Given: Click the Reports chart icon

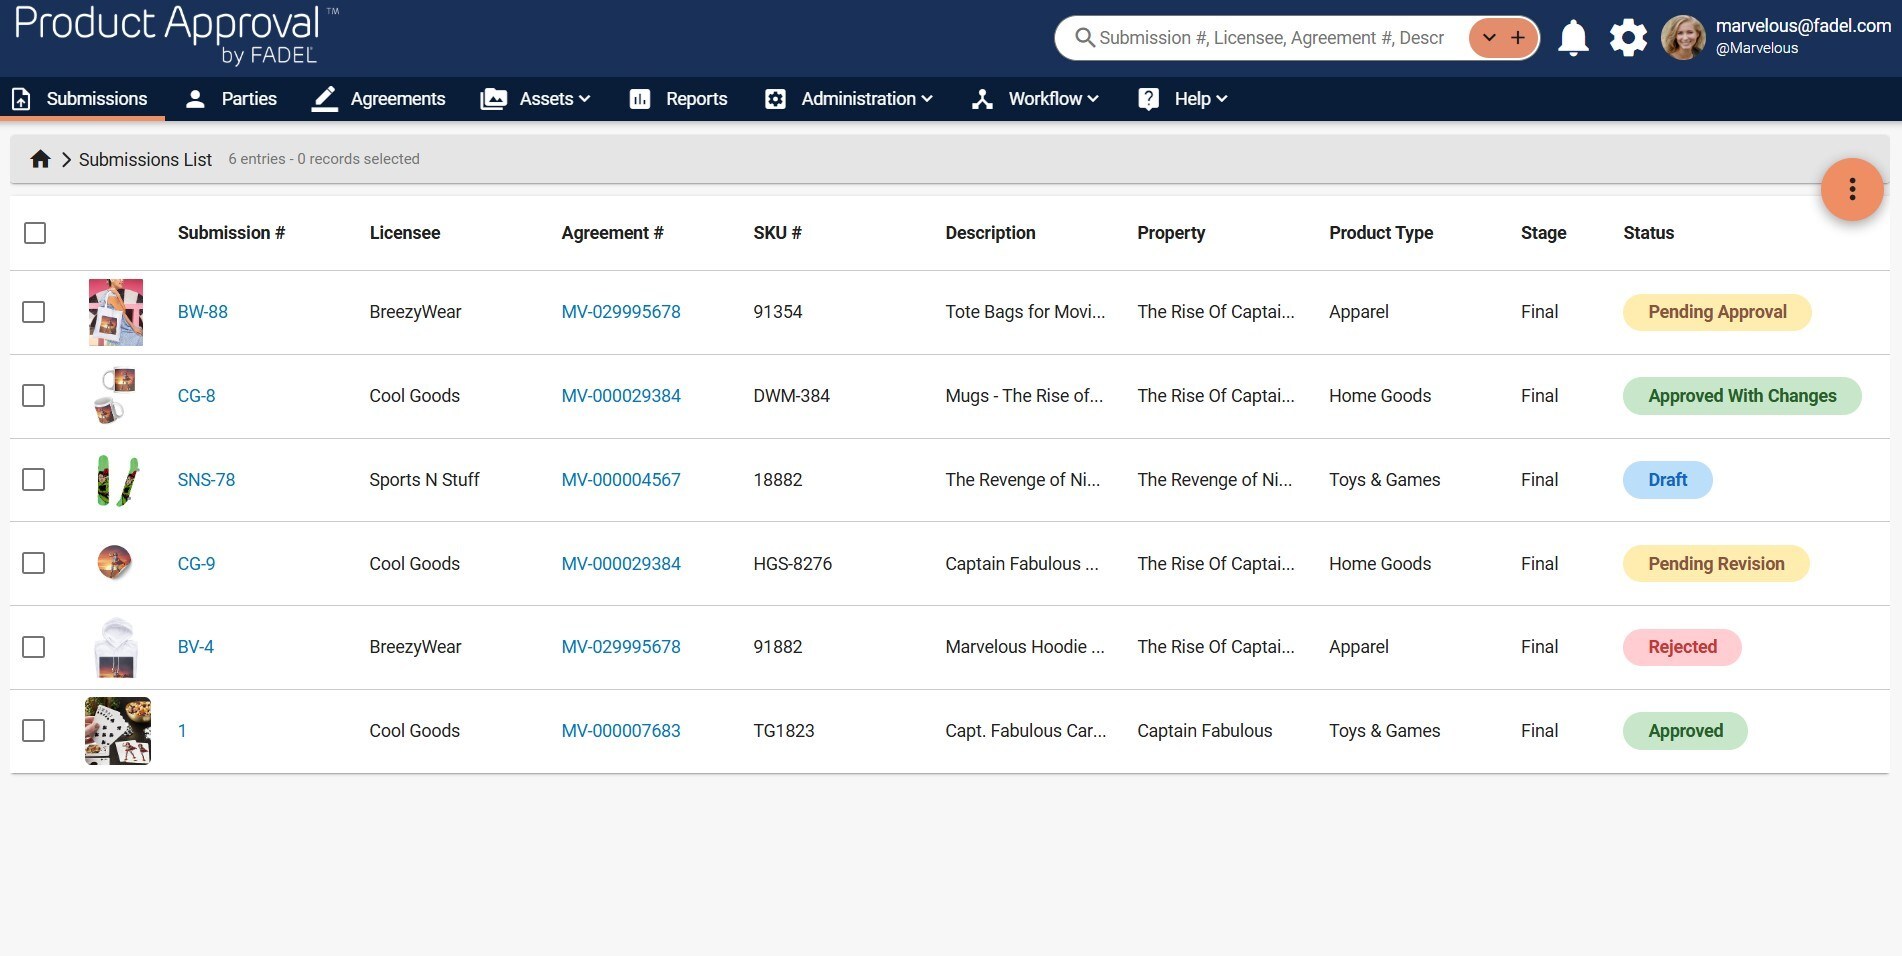Looking at the screenshot, I should click(640, 99).
